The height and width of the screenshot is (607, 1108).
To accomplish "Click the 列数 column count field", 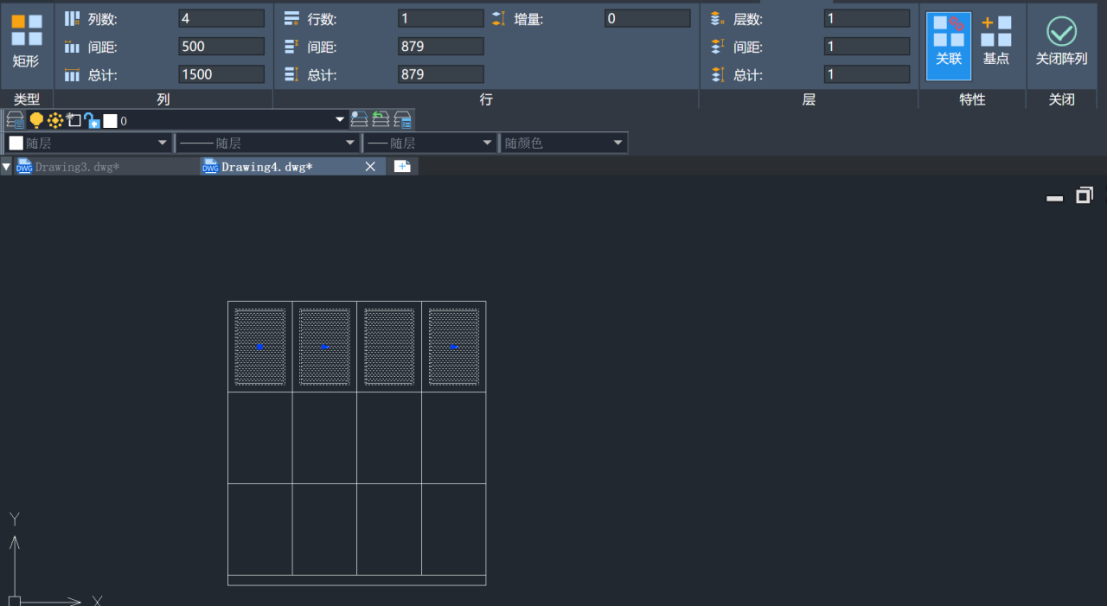I will pyautogui.click(x=221, y=19).
